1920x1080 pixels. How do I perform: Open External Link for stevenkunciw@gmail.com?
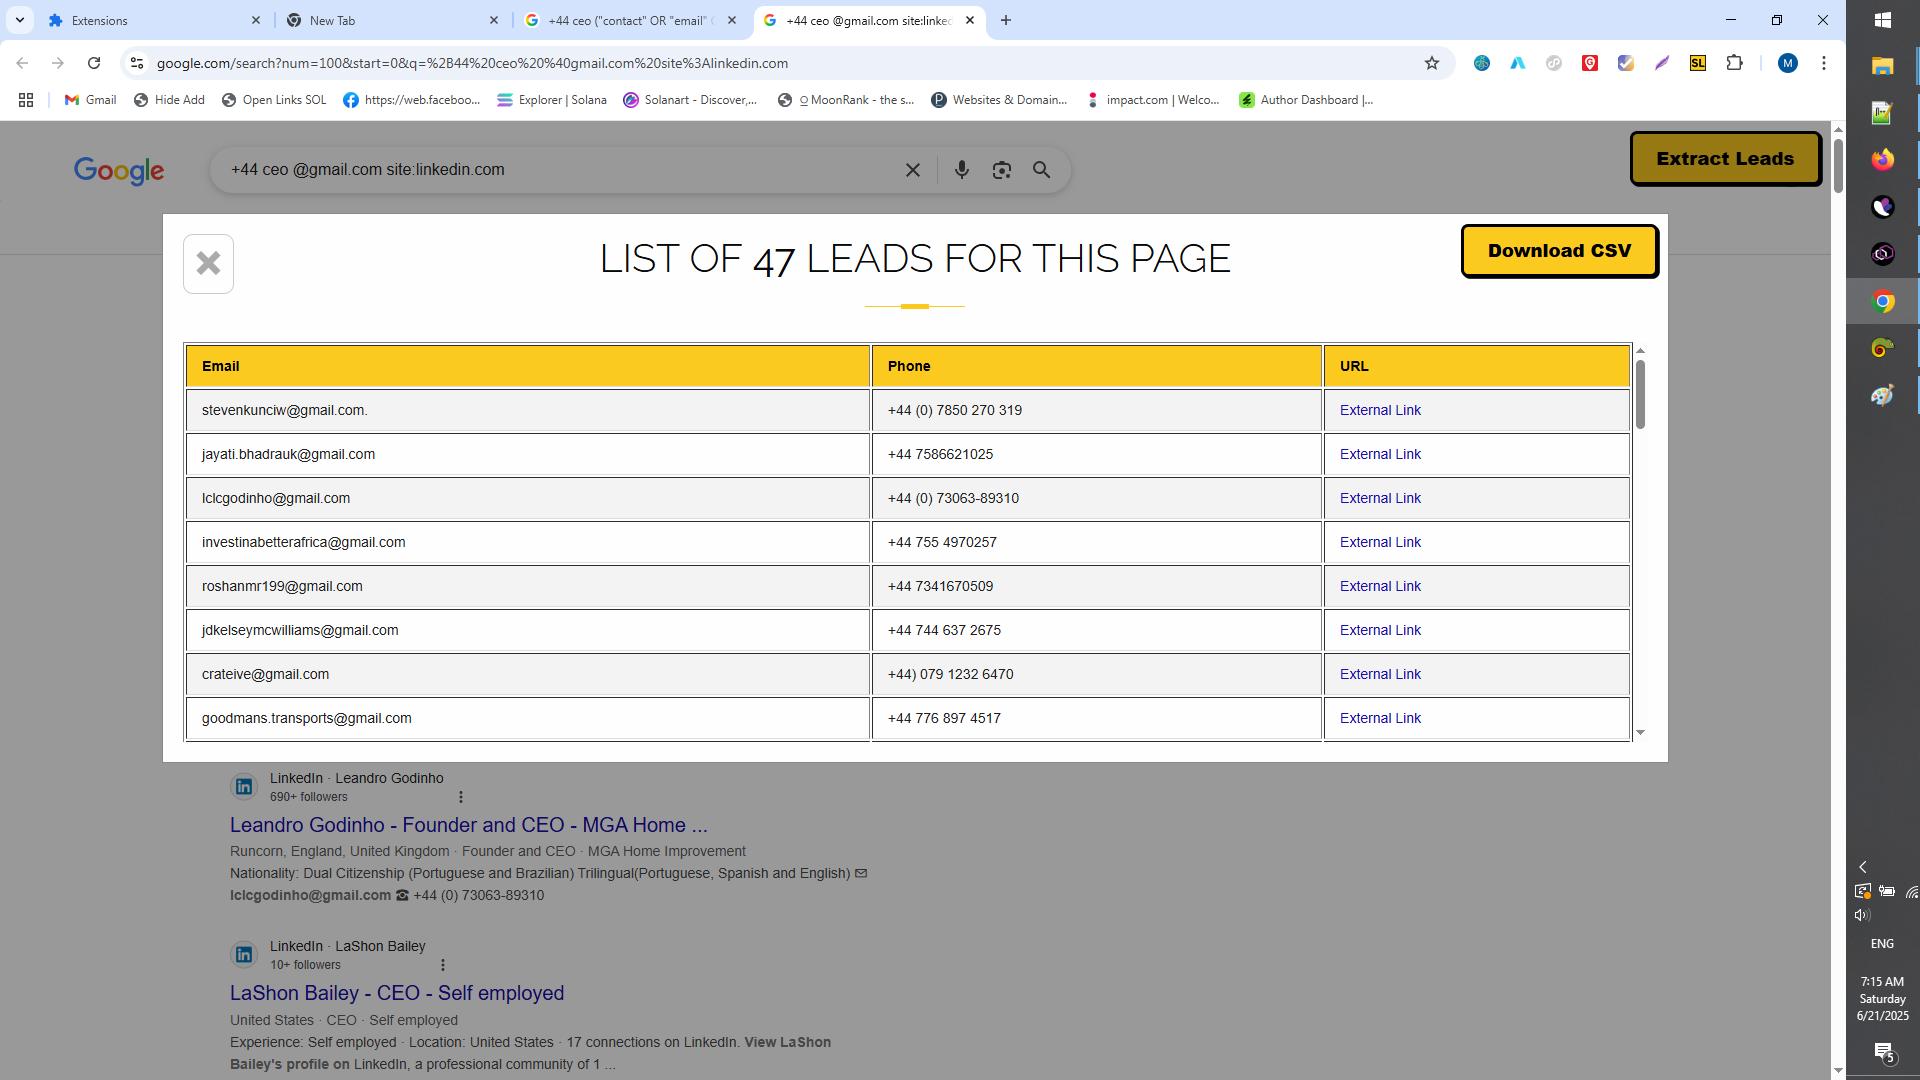(x=1379, y=410)
